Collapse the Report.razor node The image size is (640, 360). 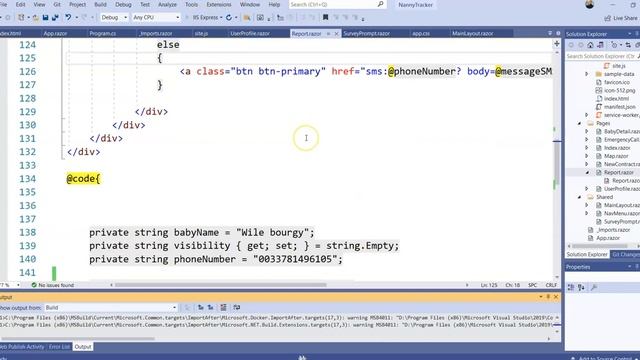[588, 172]
